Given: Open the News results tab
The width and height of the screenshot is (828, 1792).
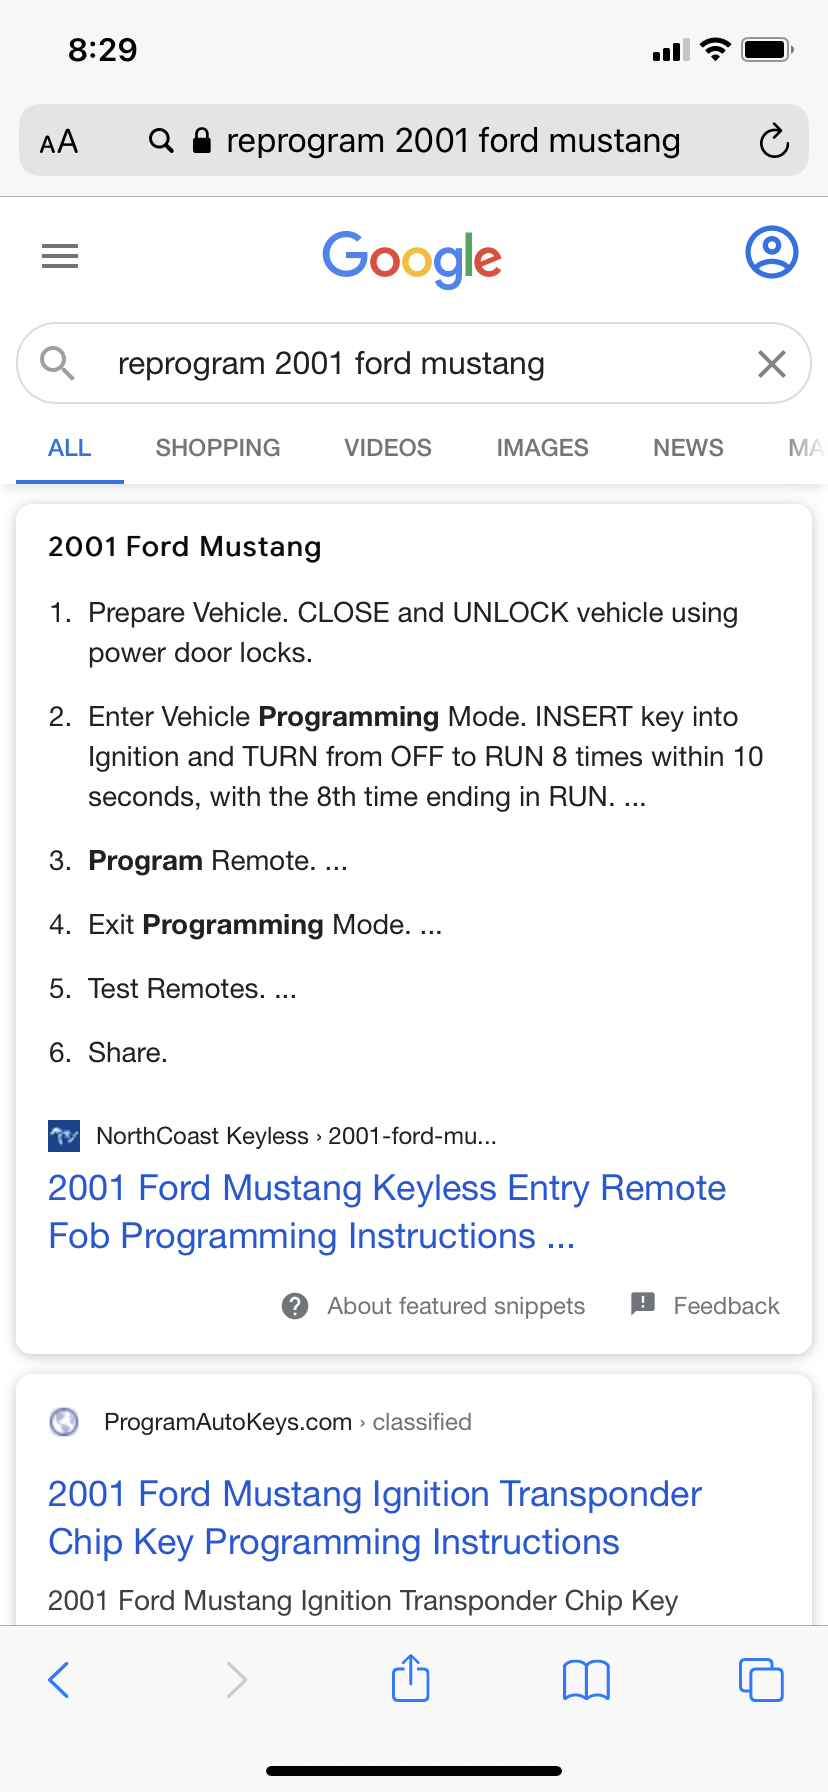Looking at the screenshot, I should 688,448.
